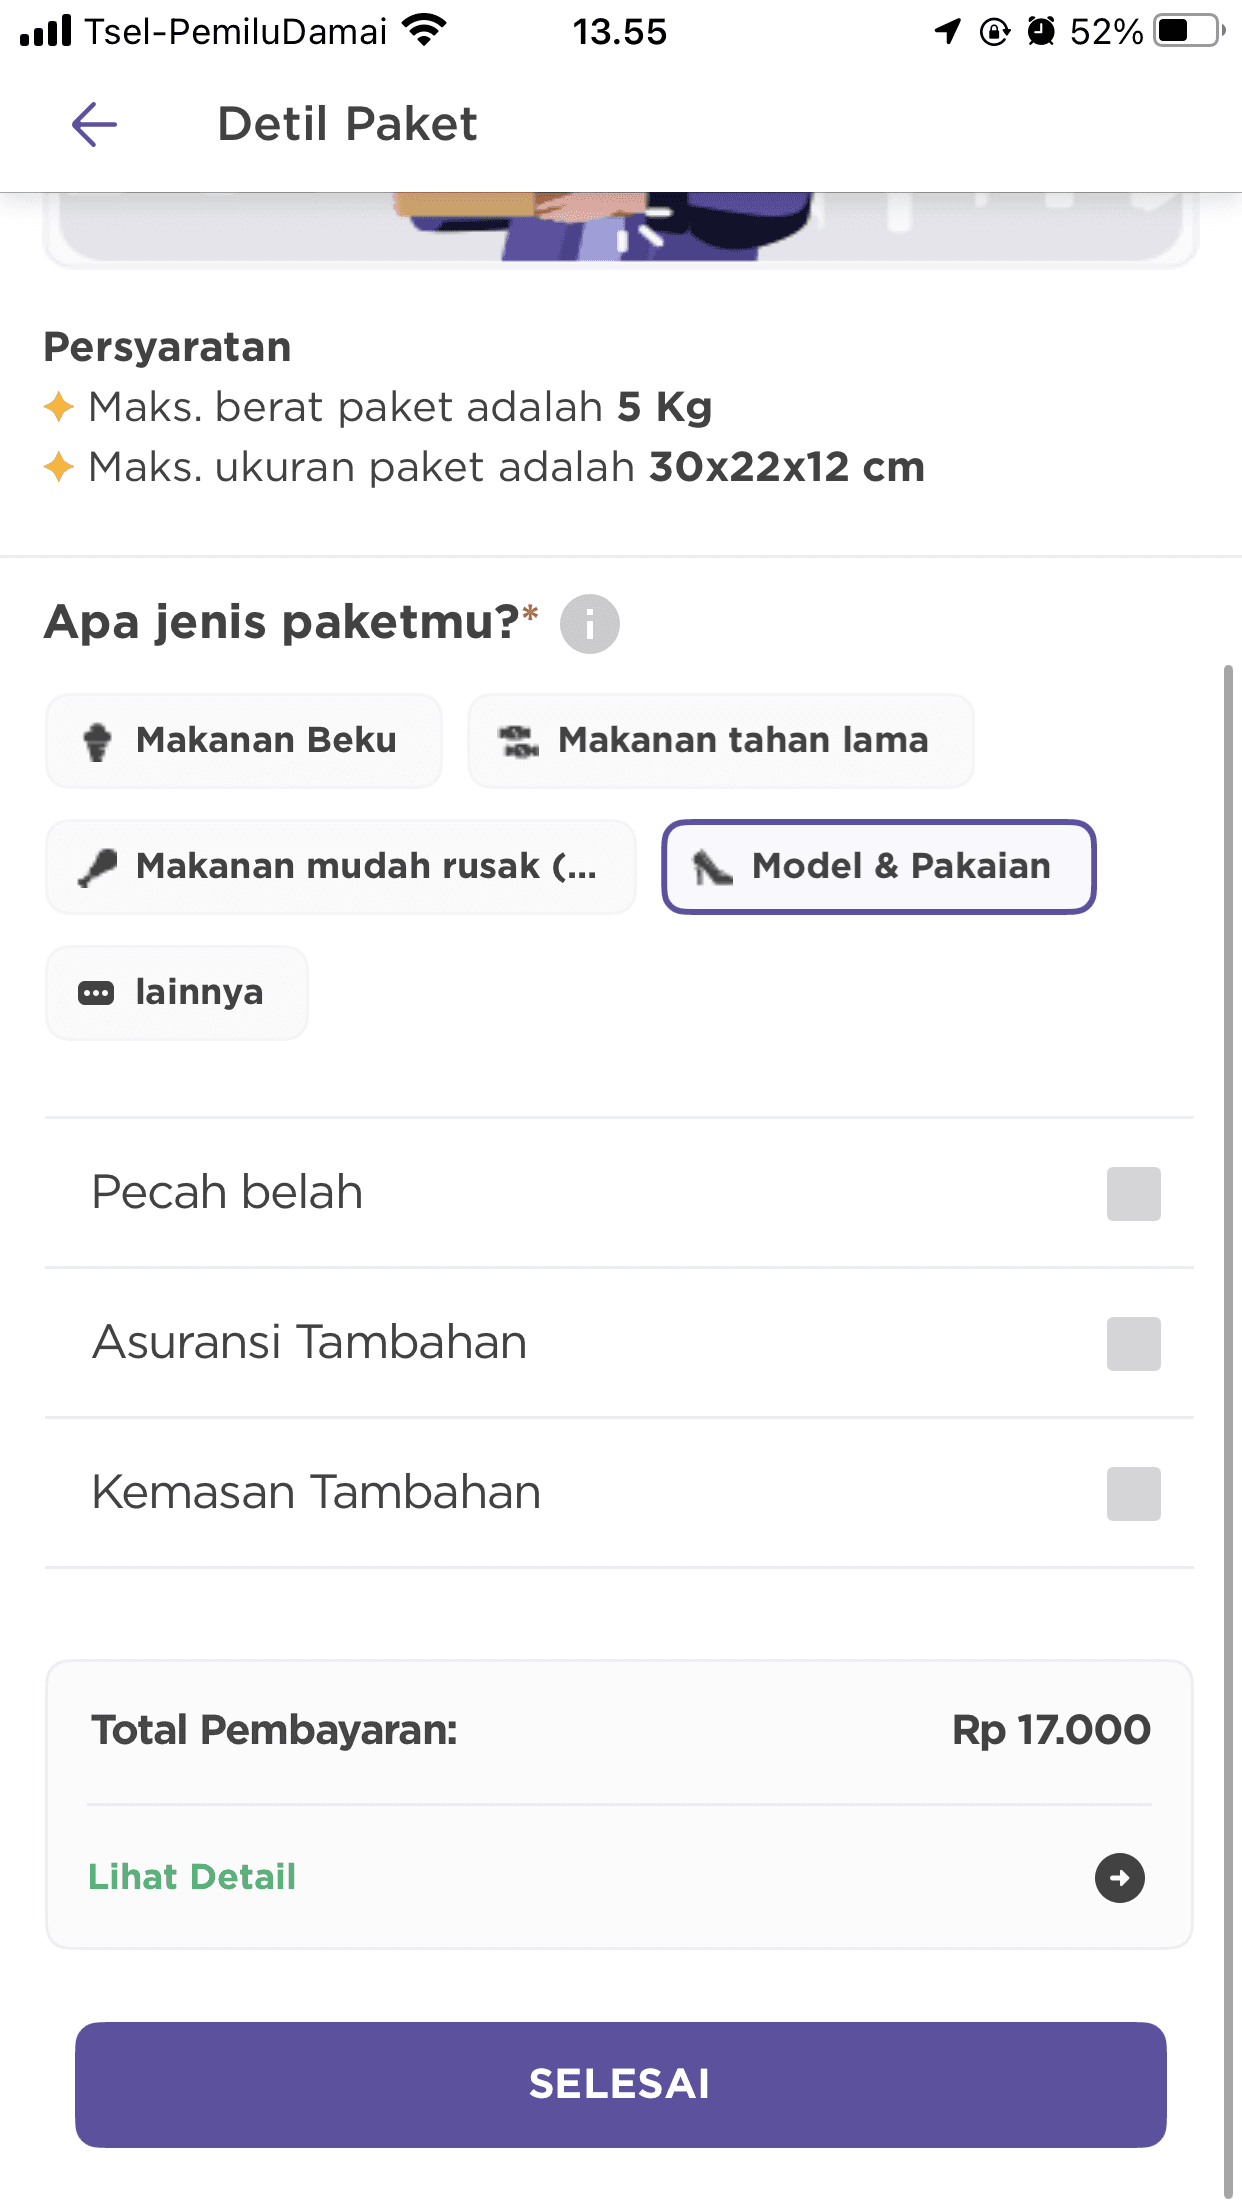Viewport: 1242px width, 2208px height.
Task: Select the Makanan Beku package type
Action: (x=244, y=741)
